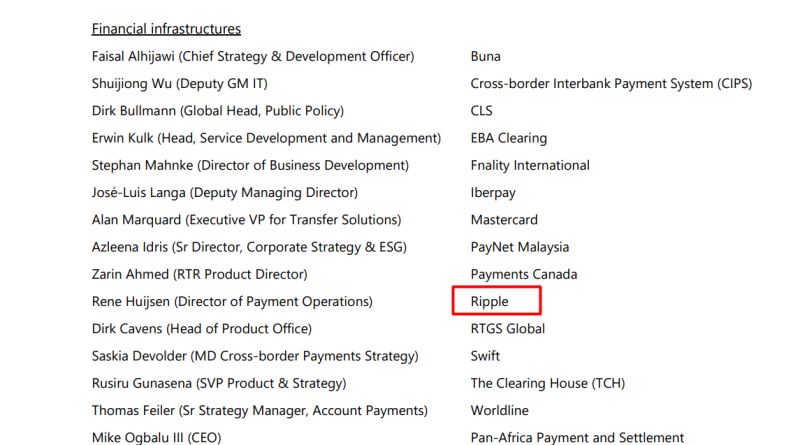
Task: Select 'José-Luis Langa (Deputy Managing Director)'
Action: coord(225,192)
